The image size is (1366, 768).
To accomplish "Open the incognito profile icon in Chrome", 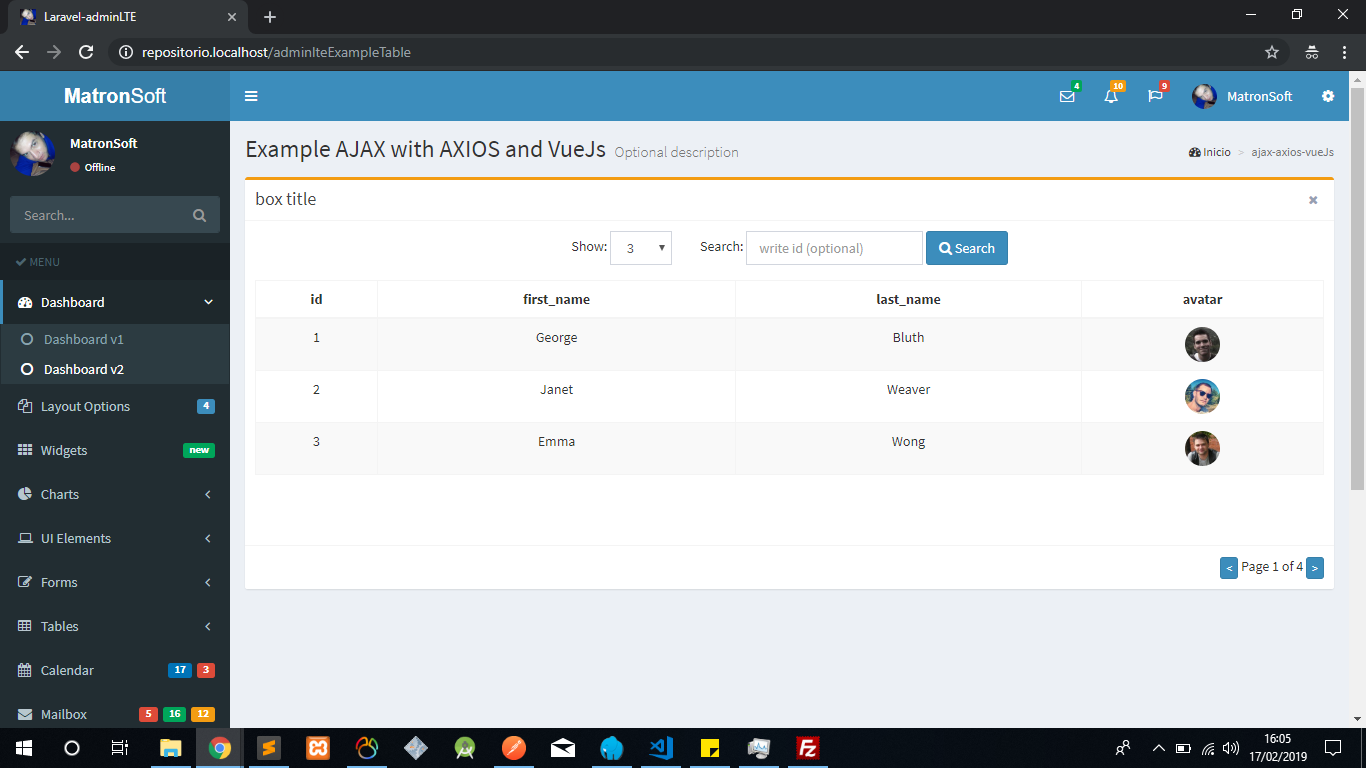I will [x=1312, y=52].
